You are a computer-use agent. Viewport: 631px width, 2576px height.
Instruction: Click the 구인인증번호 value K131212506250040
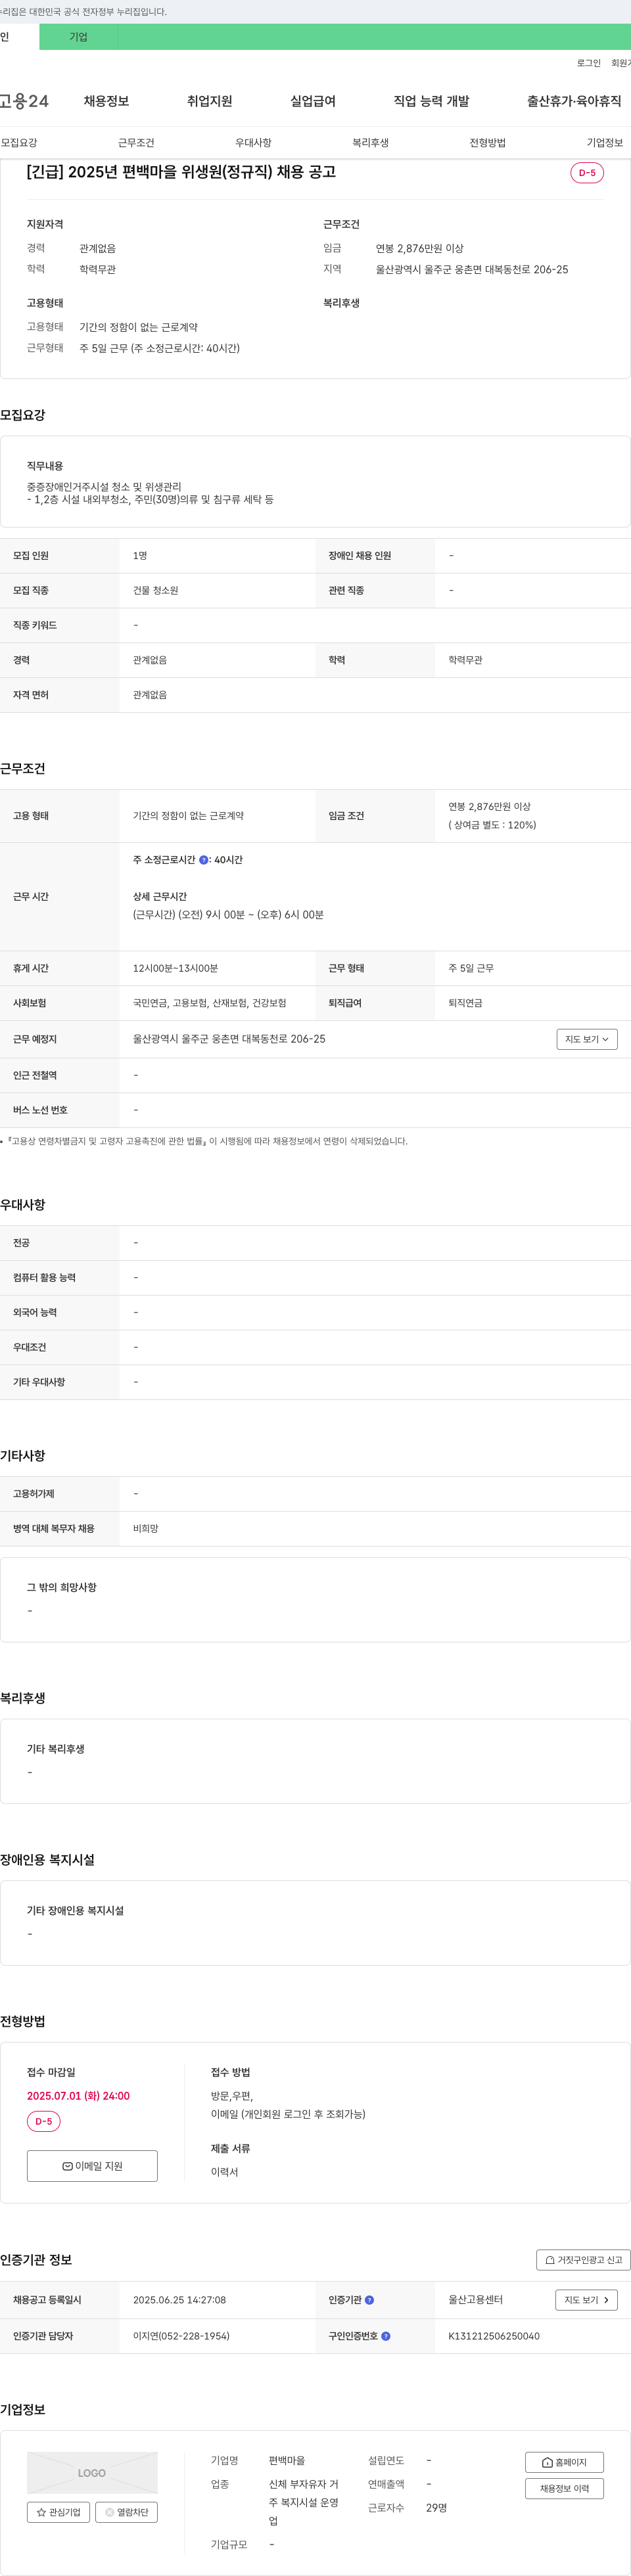494,2336
